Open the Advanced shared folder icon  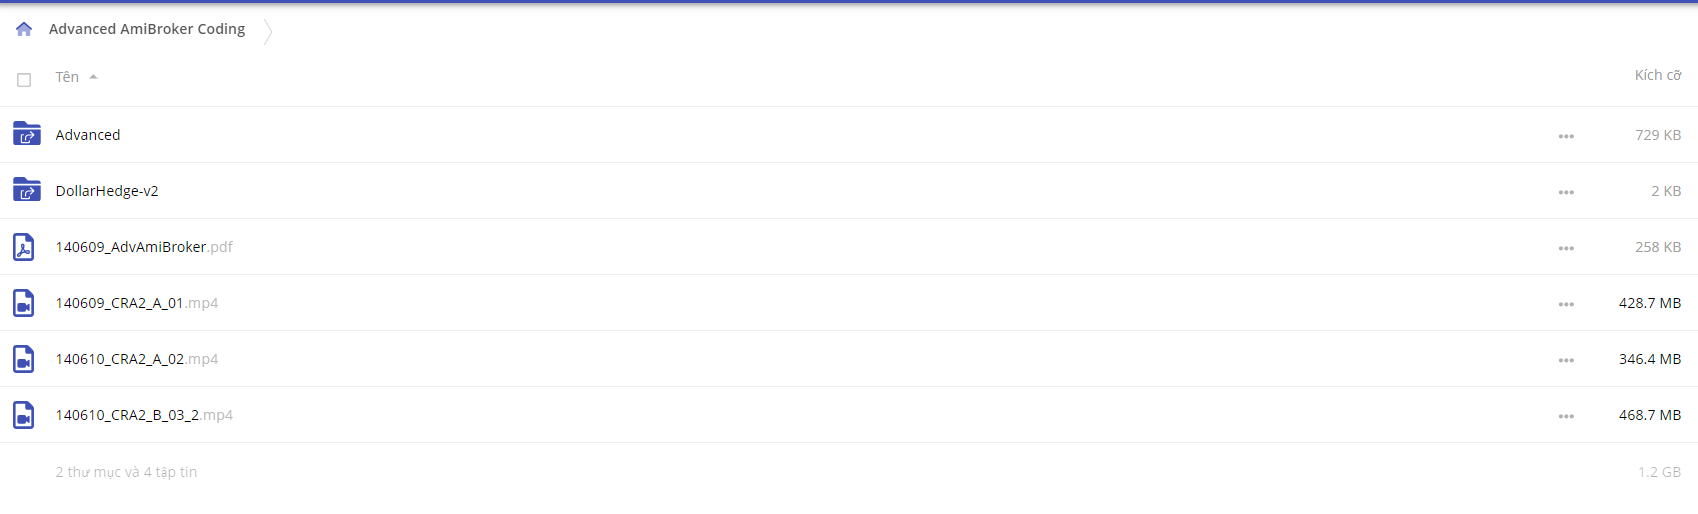(27, 134)
